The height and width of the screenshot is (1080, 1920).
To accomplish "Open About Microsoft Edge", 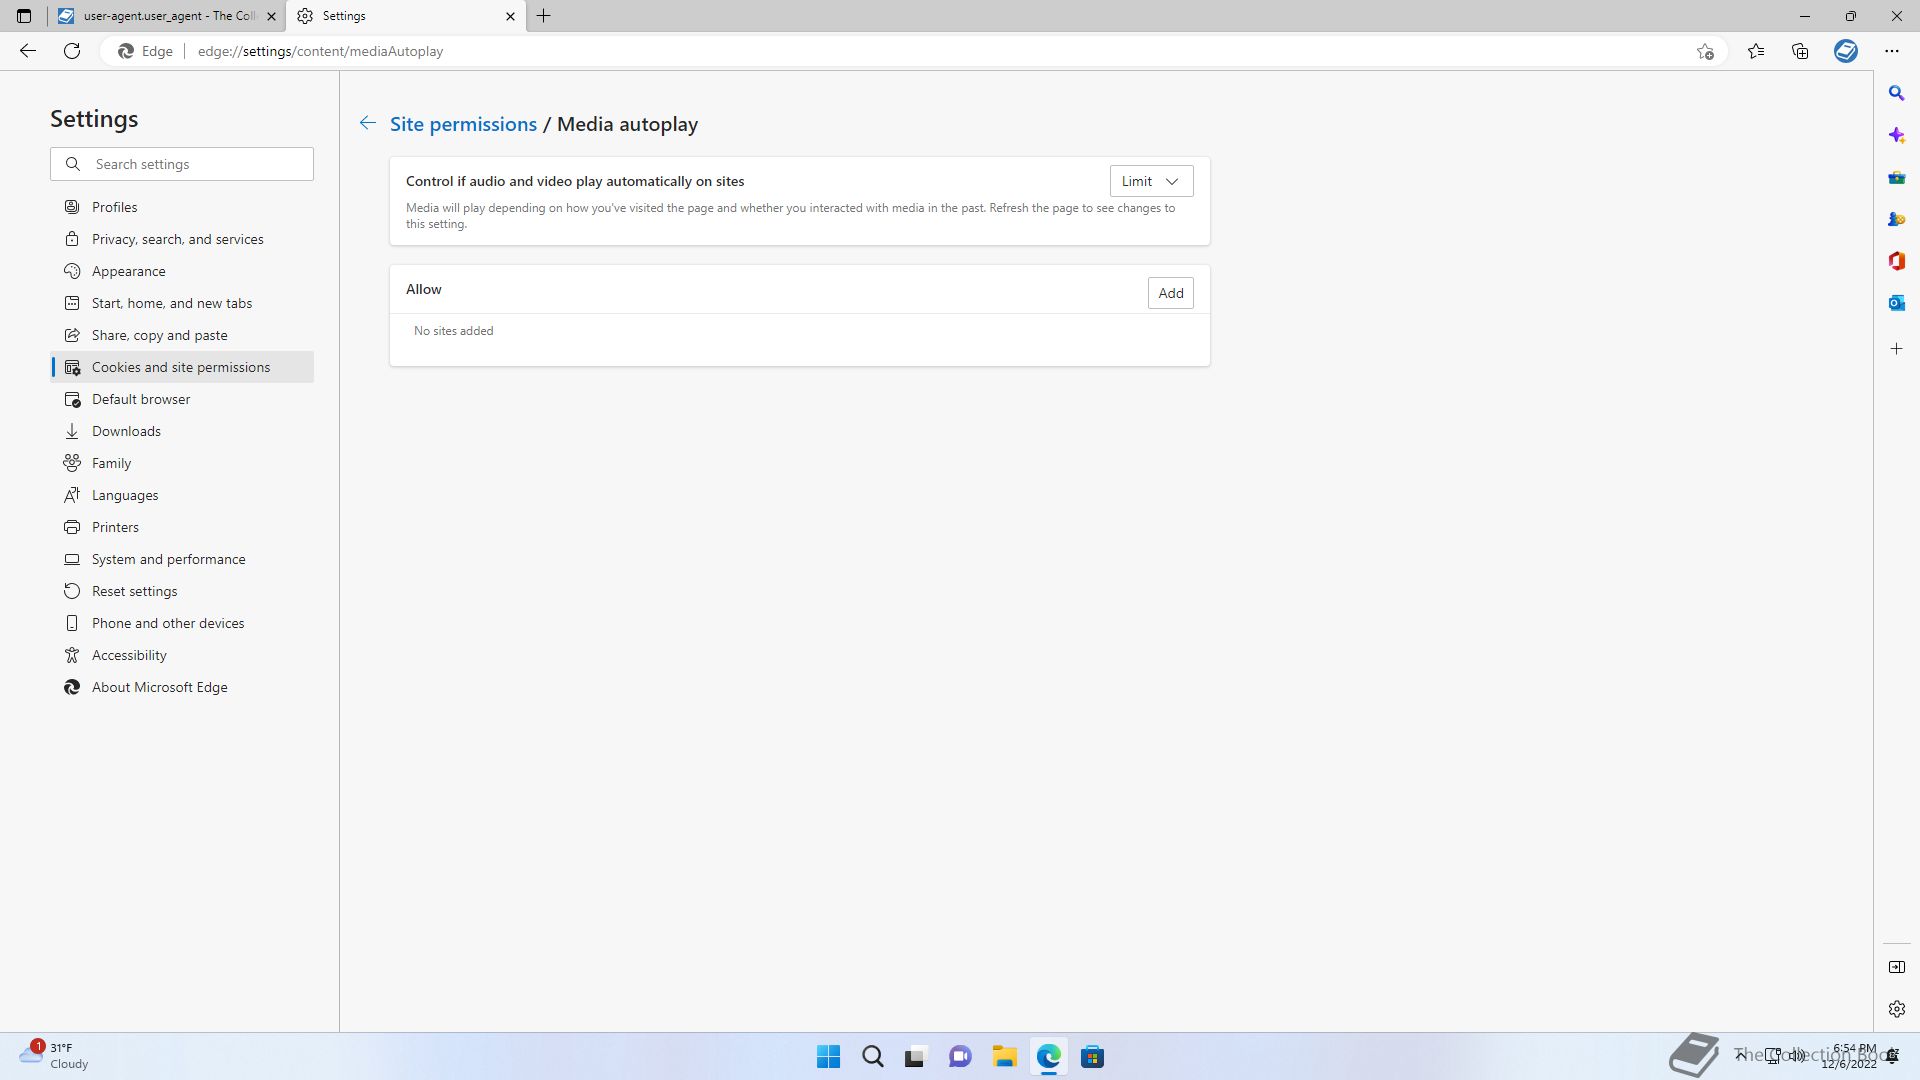I will click(182, 687).
